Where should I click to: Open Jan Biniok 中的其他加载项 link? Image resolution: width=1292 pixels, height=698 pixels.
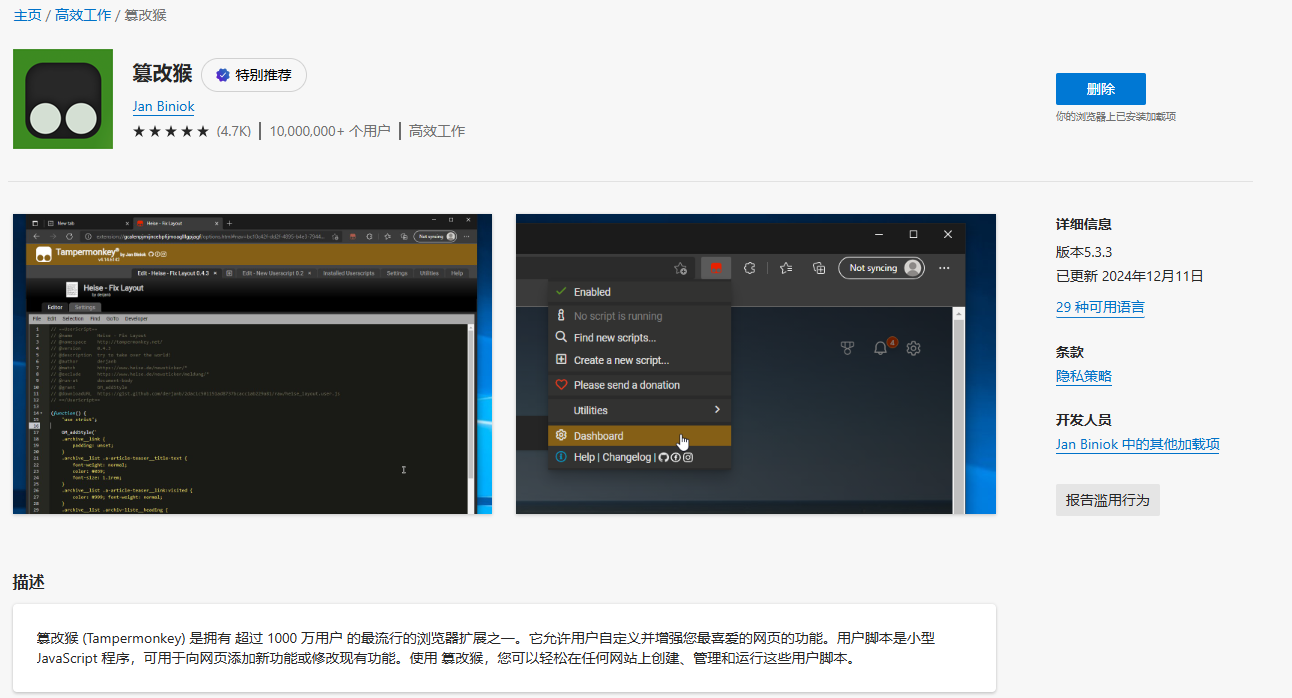point(1138,444)
